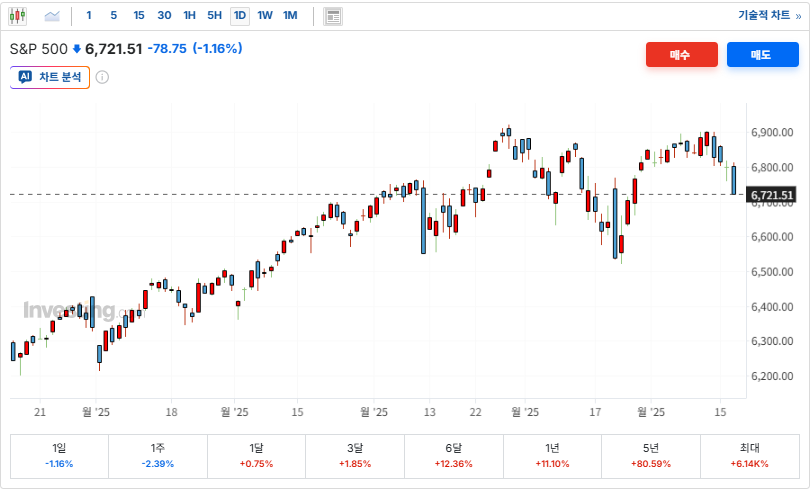The width and height of the screenshot is (811, 491).
Task: Select the 3달 period showing +1.85%
Action: coord(355,456)
